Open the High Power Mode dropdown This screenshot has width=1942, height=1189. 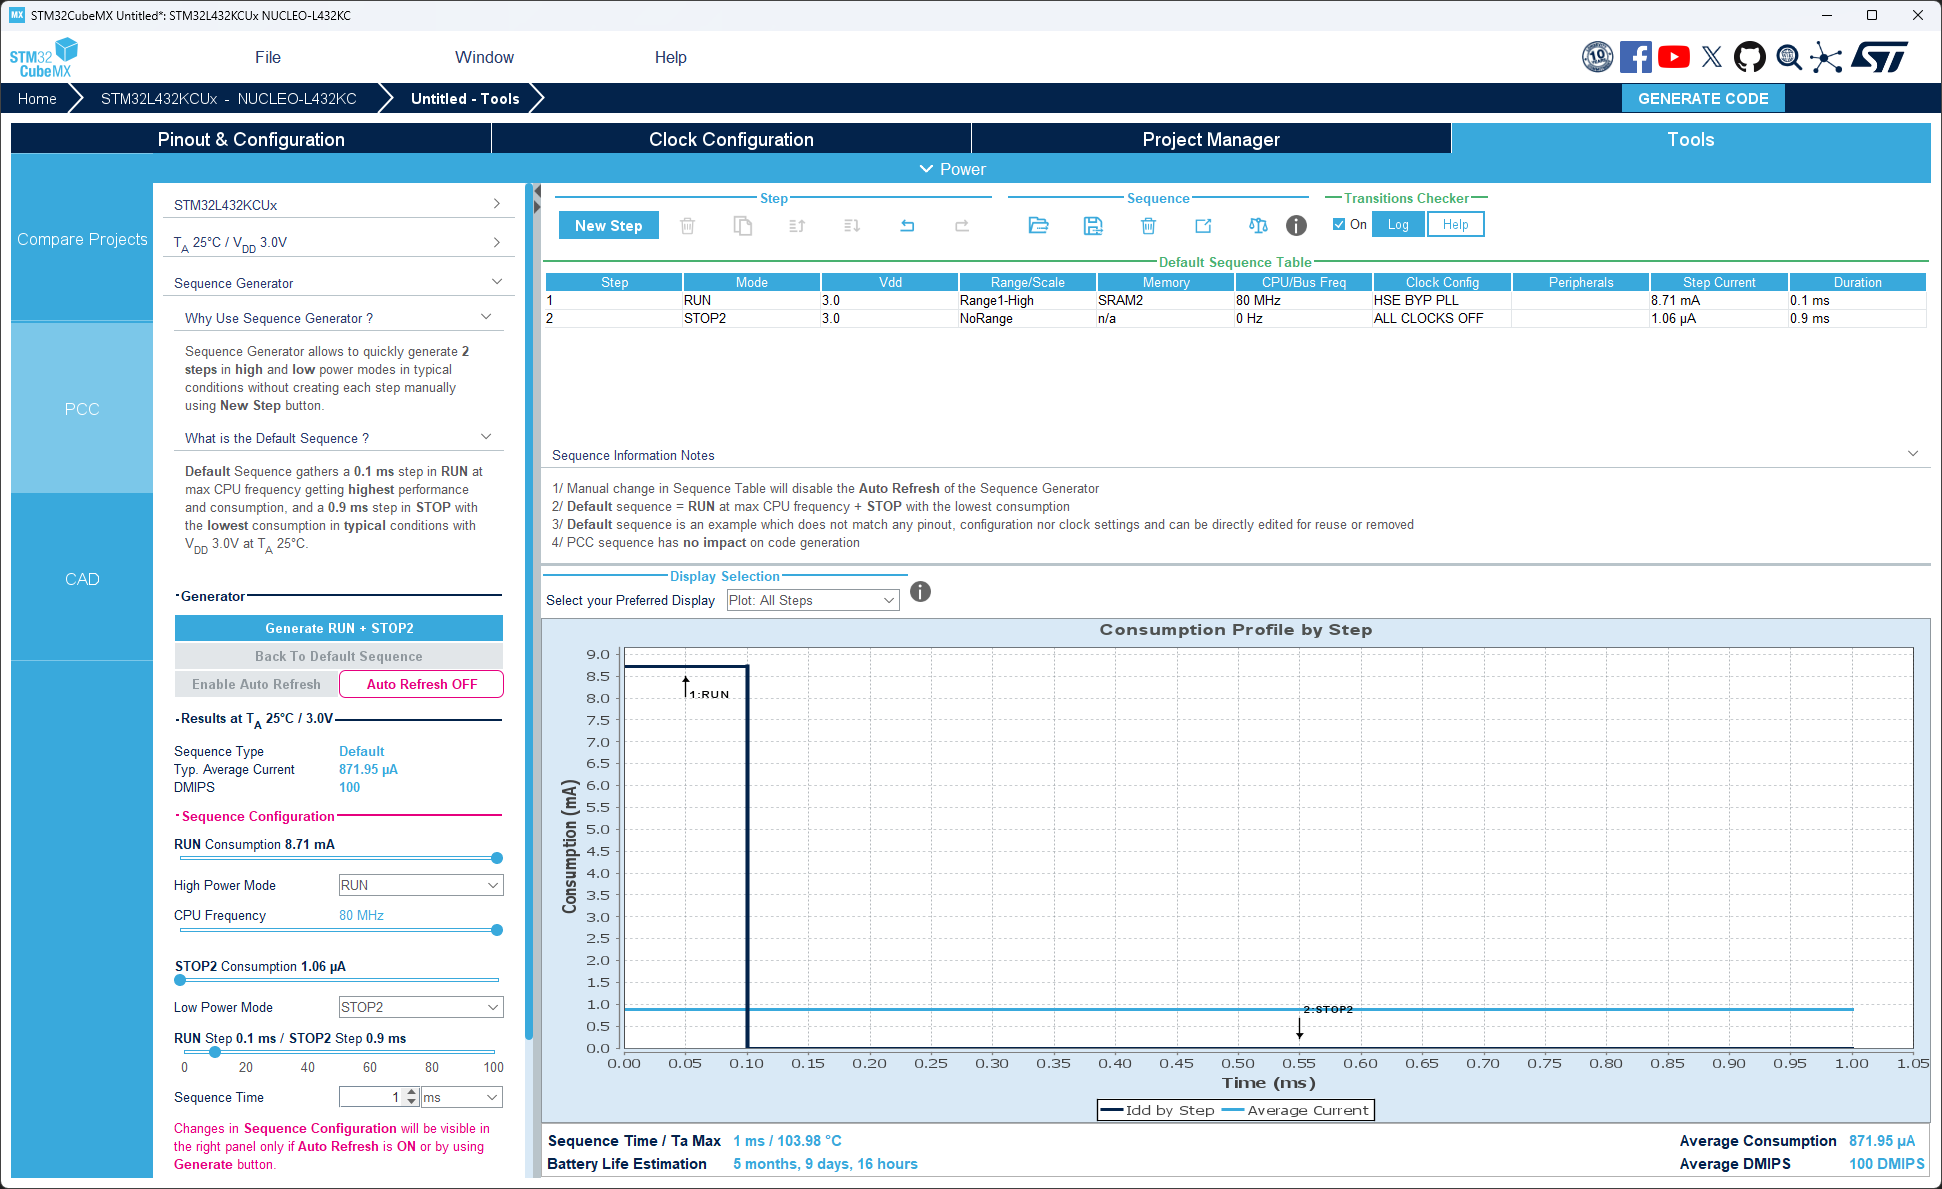point(421,885)
